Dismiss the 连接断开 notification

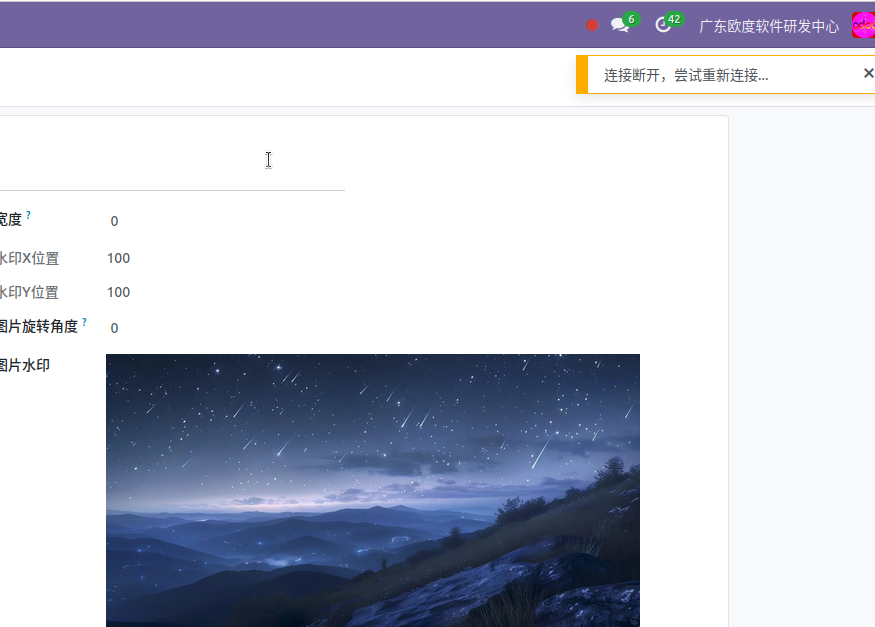click(868, 73)
